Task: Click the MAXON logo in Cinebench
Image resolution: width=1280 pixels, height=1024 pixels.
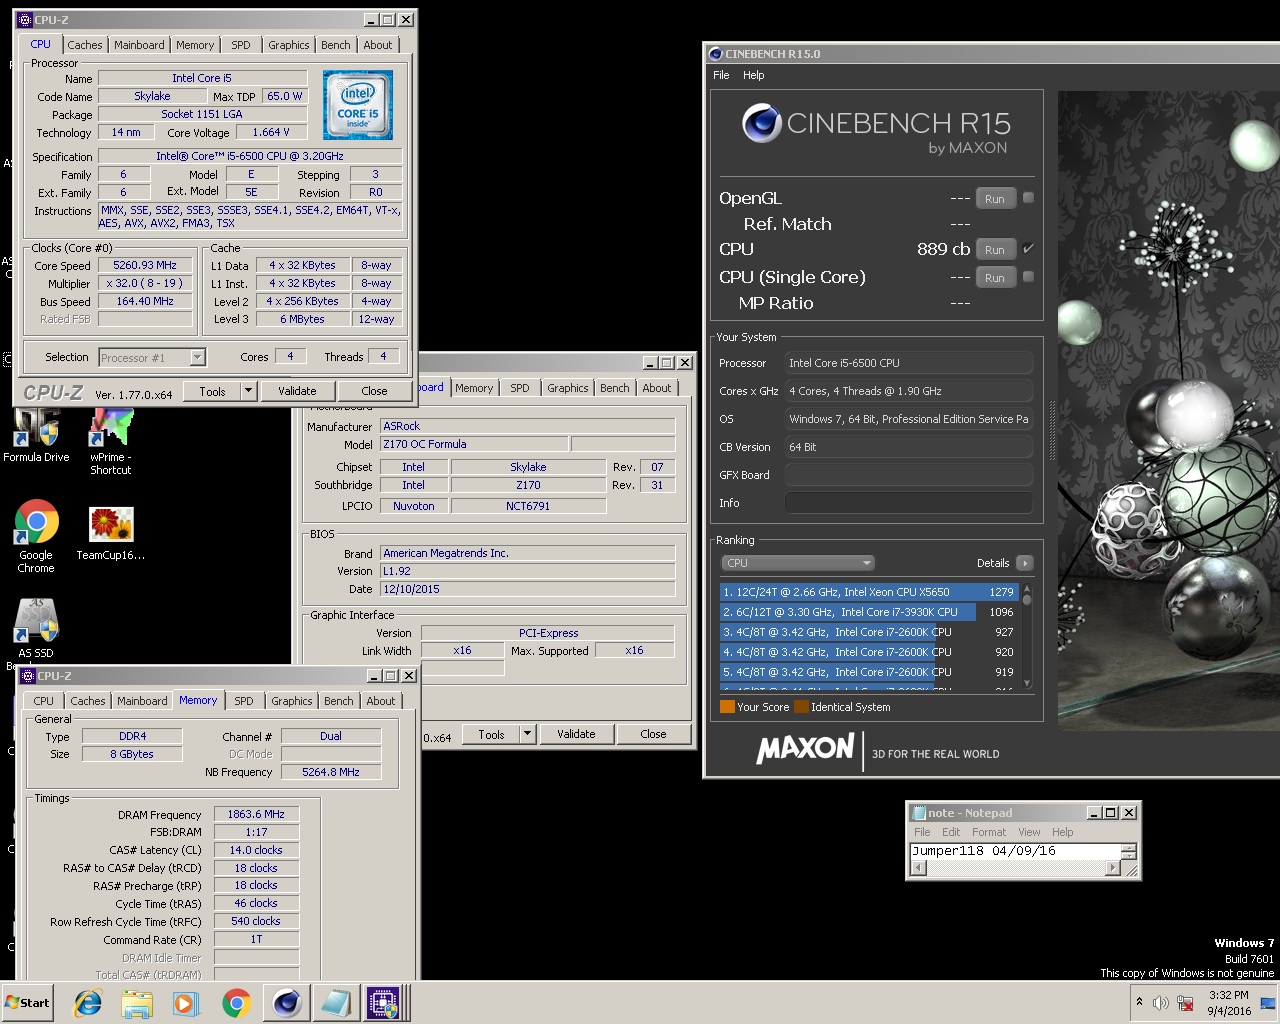Action: (805, 748)
